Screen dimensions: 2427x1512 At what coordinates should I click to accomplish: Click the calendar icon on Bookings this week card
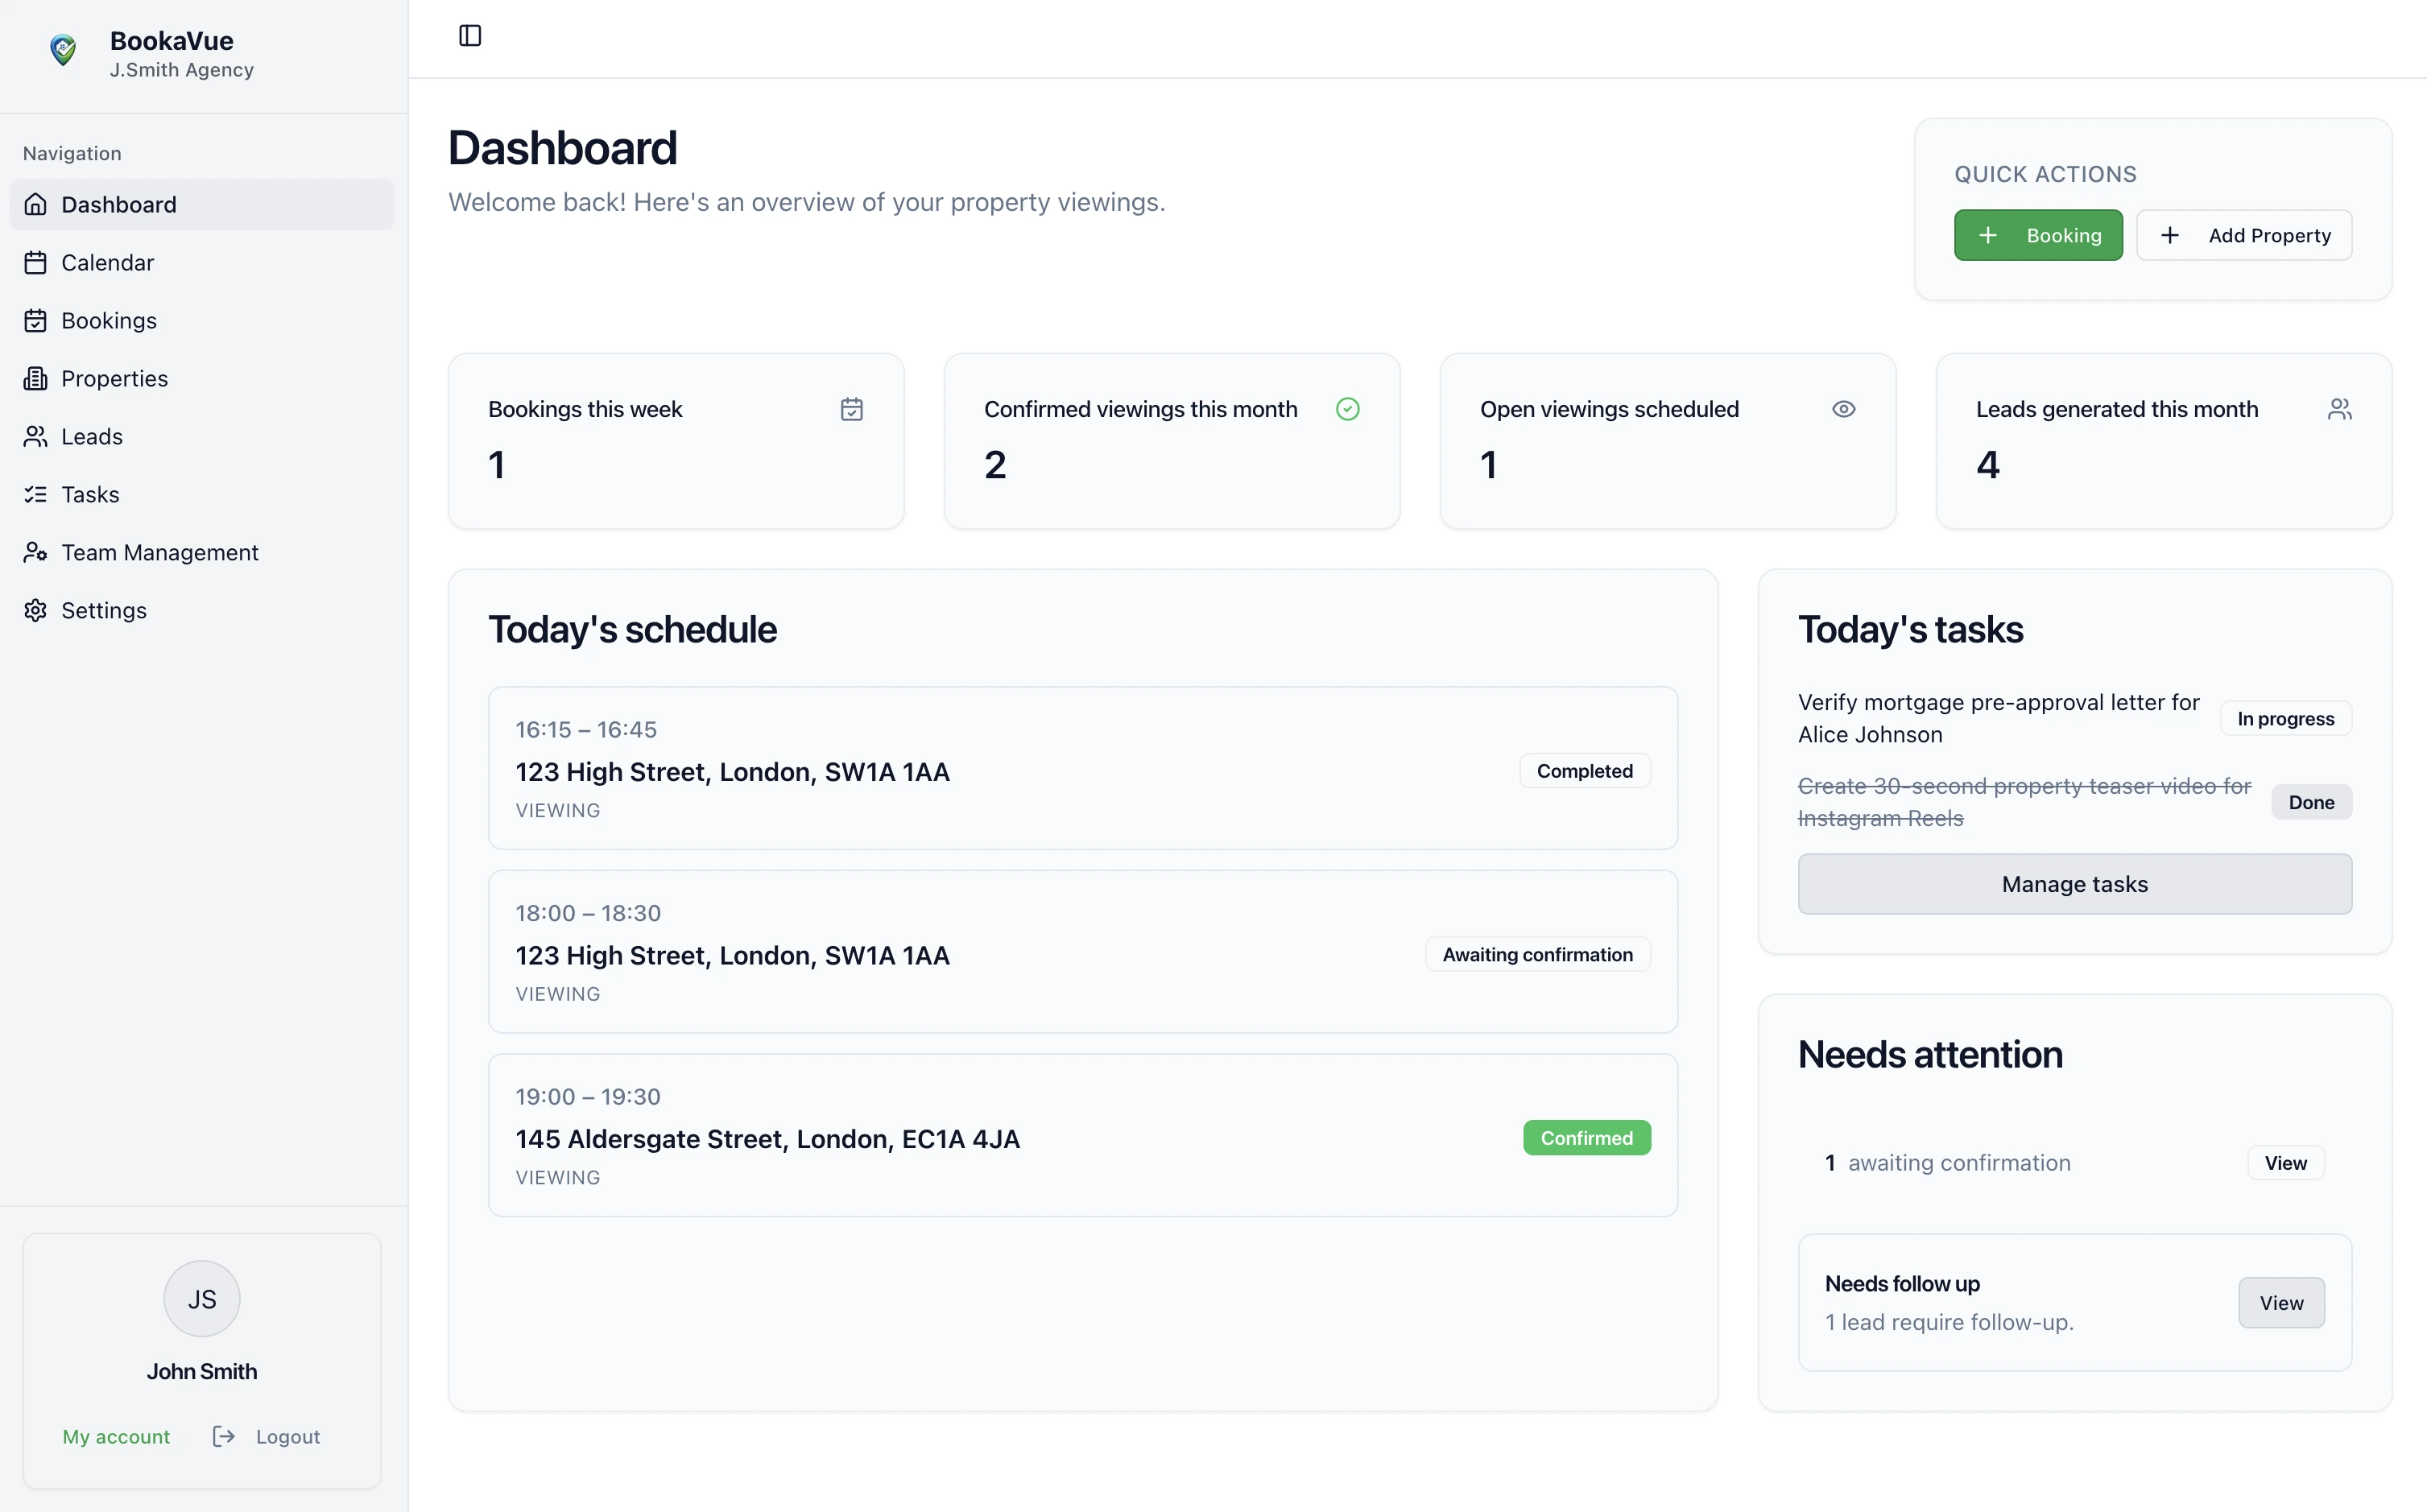851,409
